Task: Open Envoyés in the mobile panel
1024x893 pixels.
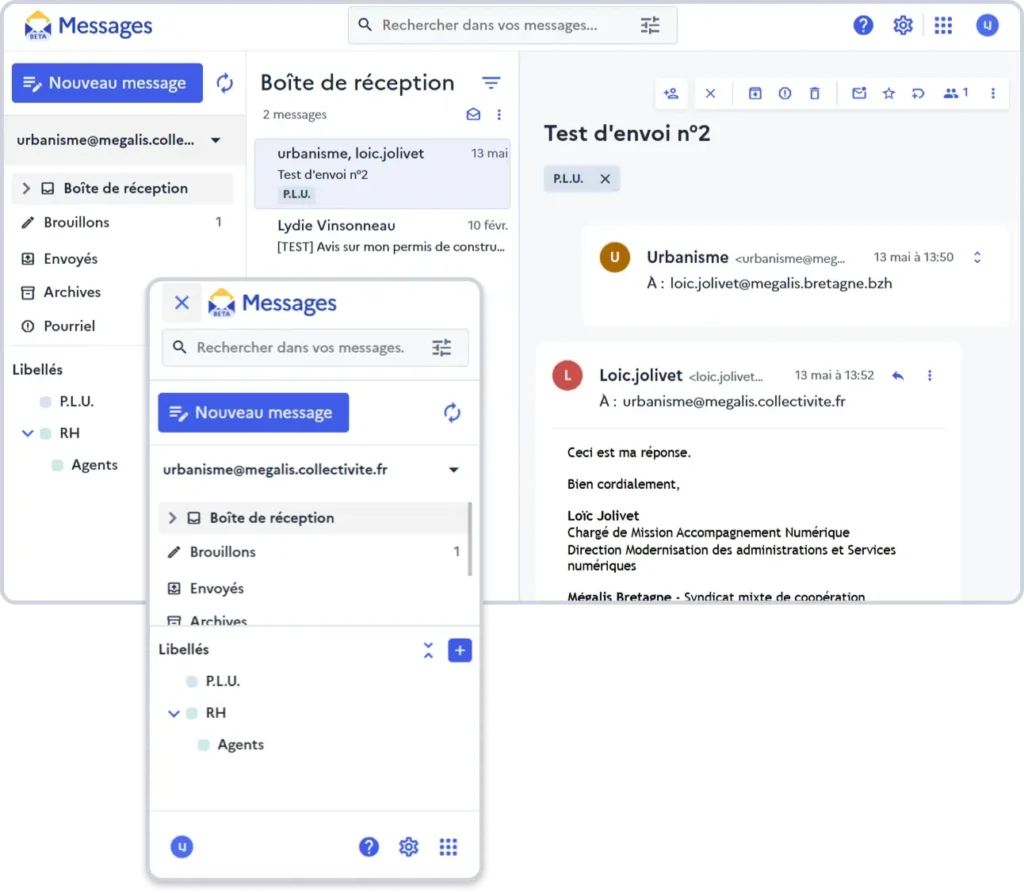Action: coord(313,589)
